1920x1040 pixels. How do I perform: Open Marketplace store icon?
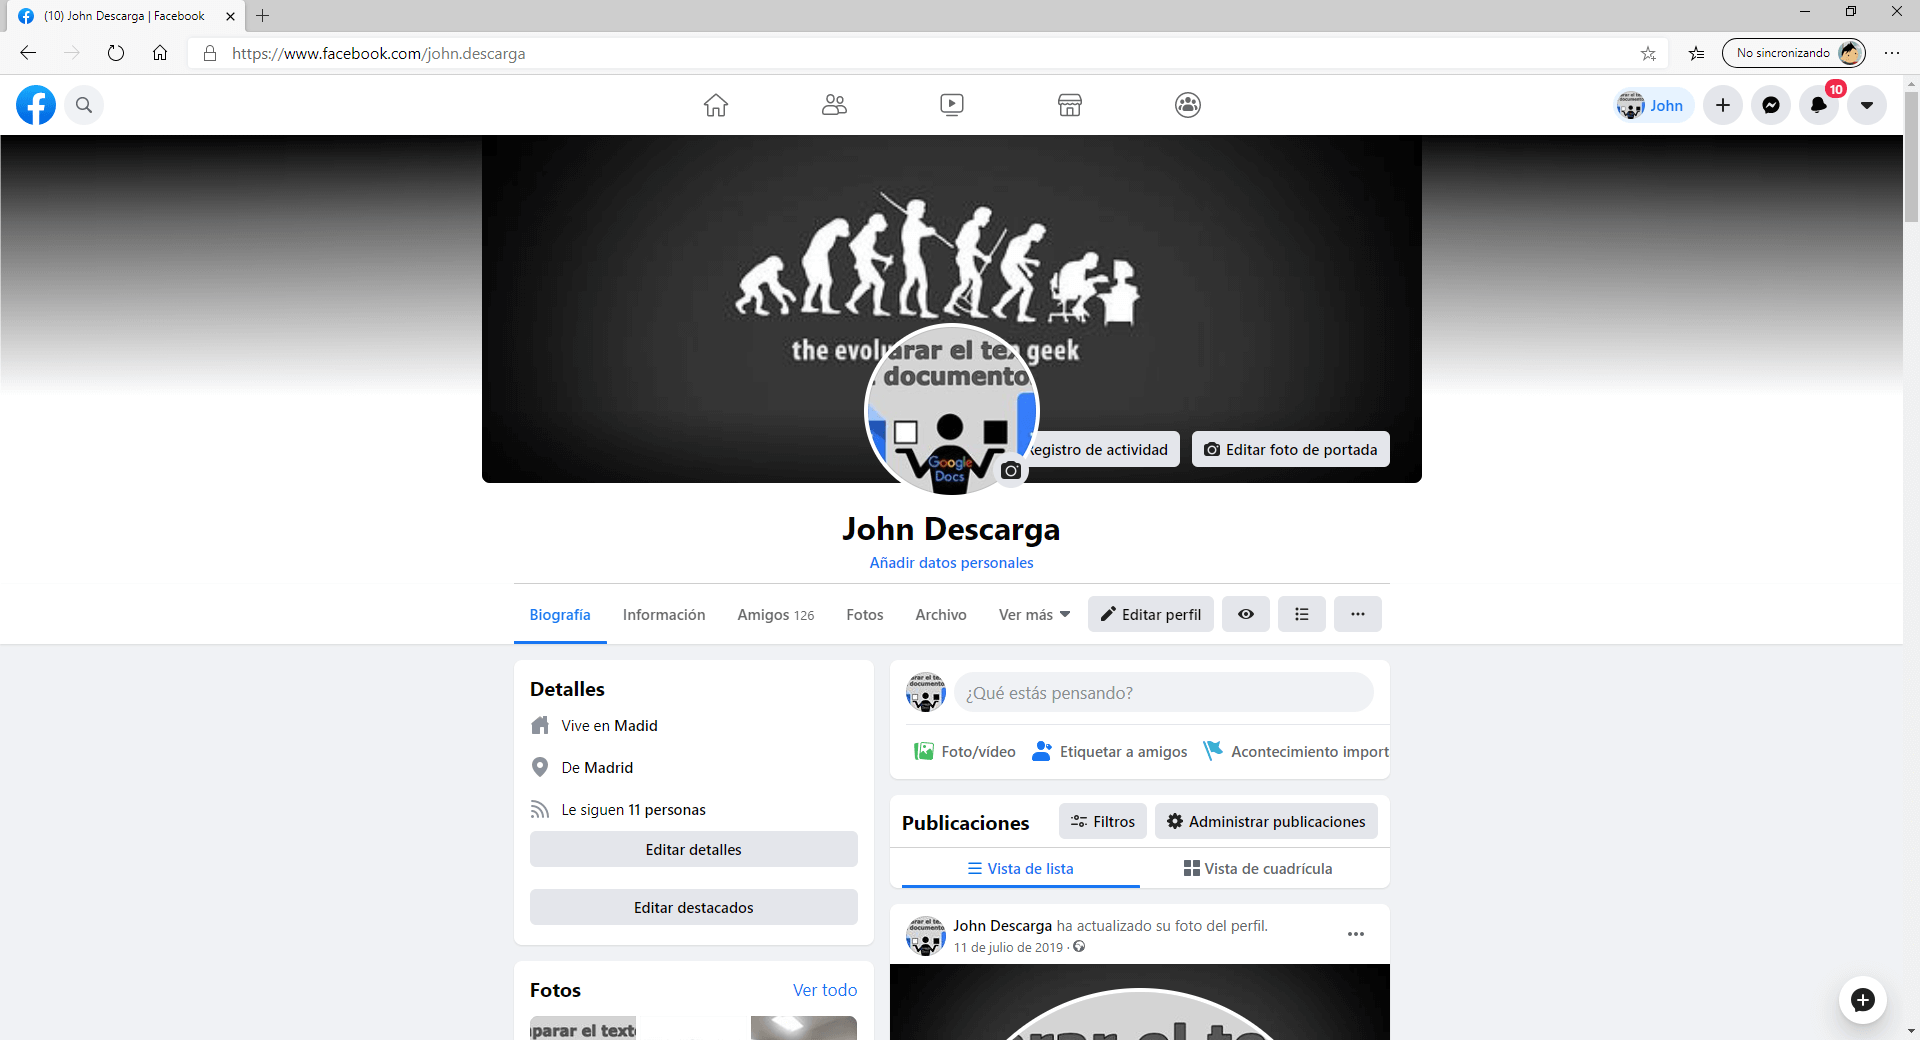coord(1070,105)
